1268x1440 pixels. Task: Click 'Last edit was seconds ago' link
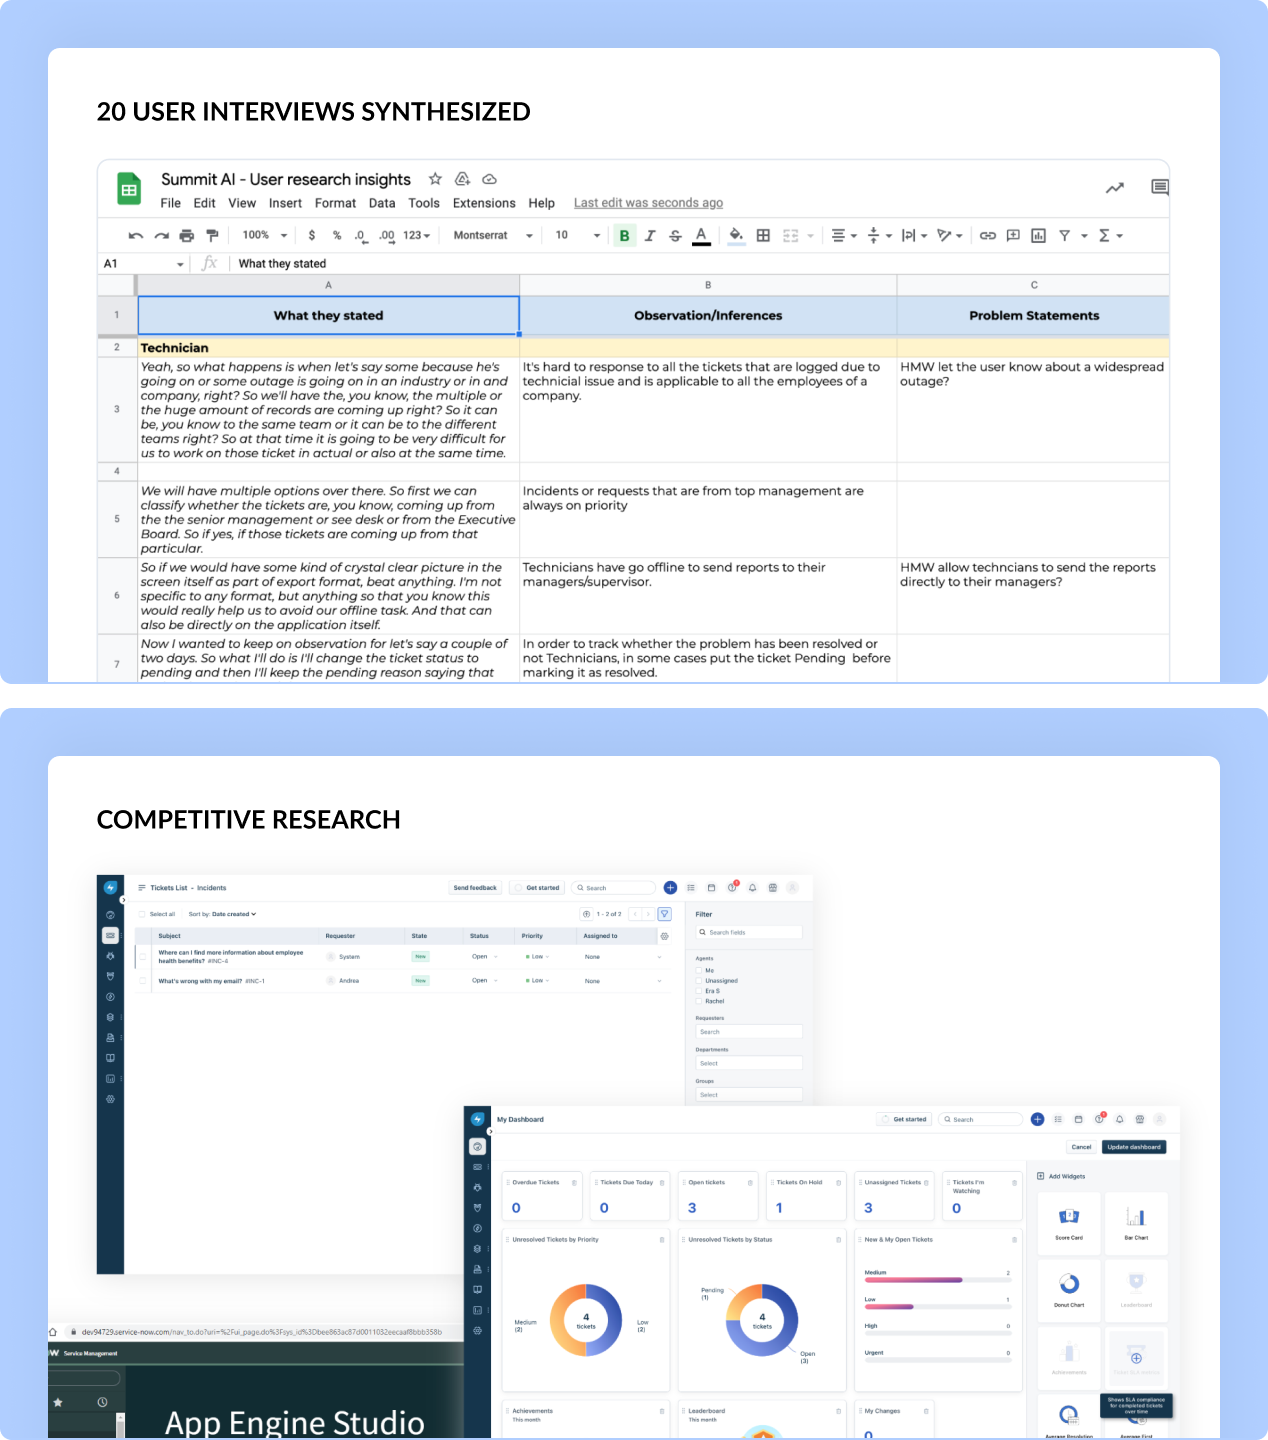click(648, 203)
